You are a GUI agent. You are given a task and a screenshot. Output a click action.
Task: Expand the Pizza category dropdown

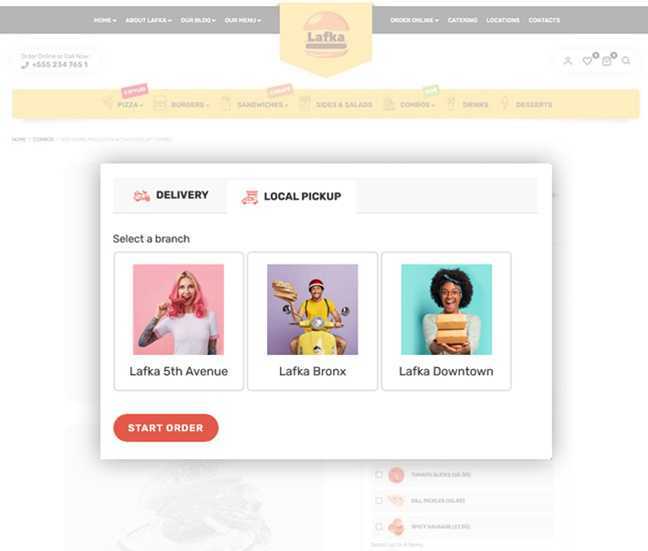pyautogui.click(x=130, y=105)
